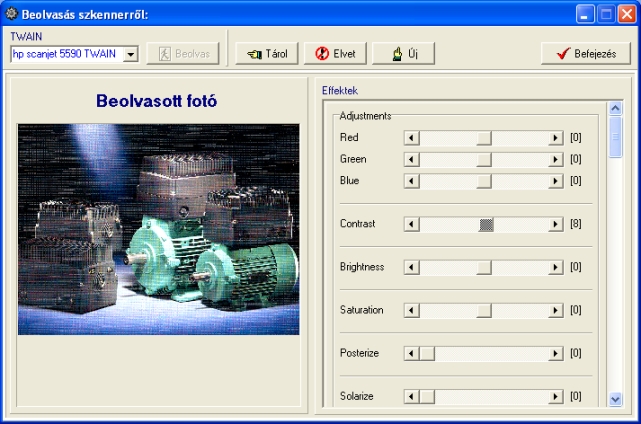This screenshot has height=424, width=641.
Task: Click the gear icon in title bar
Action: click(11, 14)
